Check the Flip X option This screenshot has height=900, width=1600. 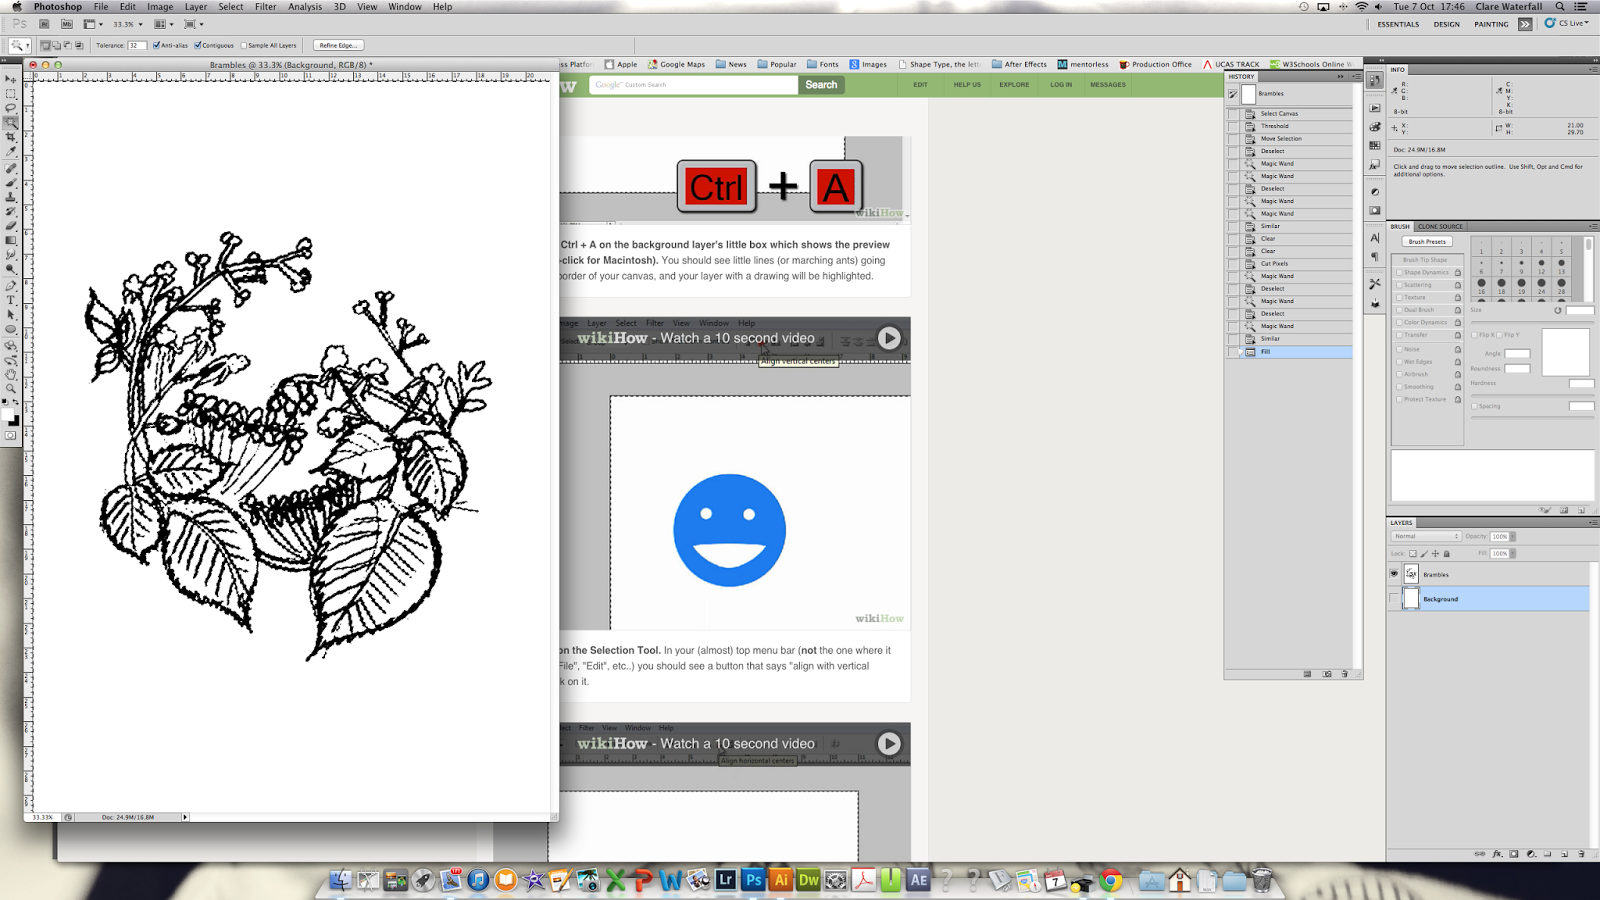[1474, 335]
